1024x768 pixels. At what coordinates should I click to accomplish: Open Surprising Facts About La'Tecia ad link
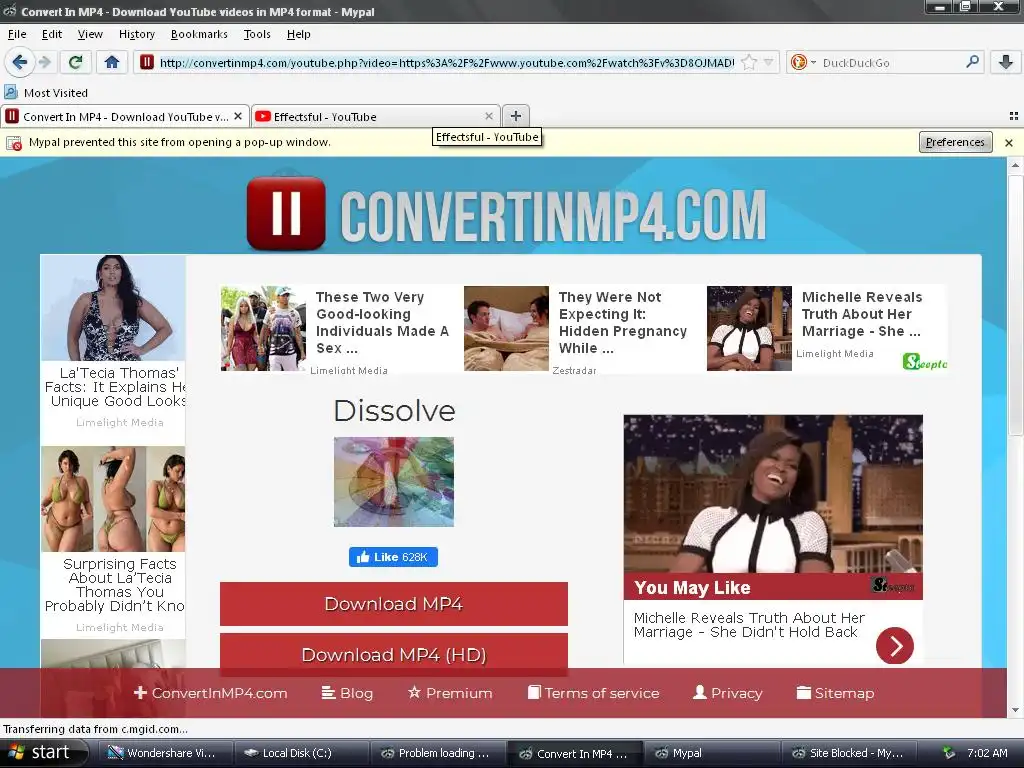[x=114, y=584]
